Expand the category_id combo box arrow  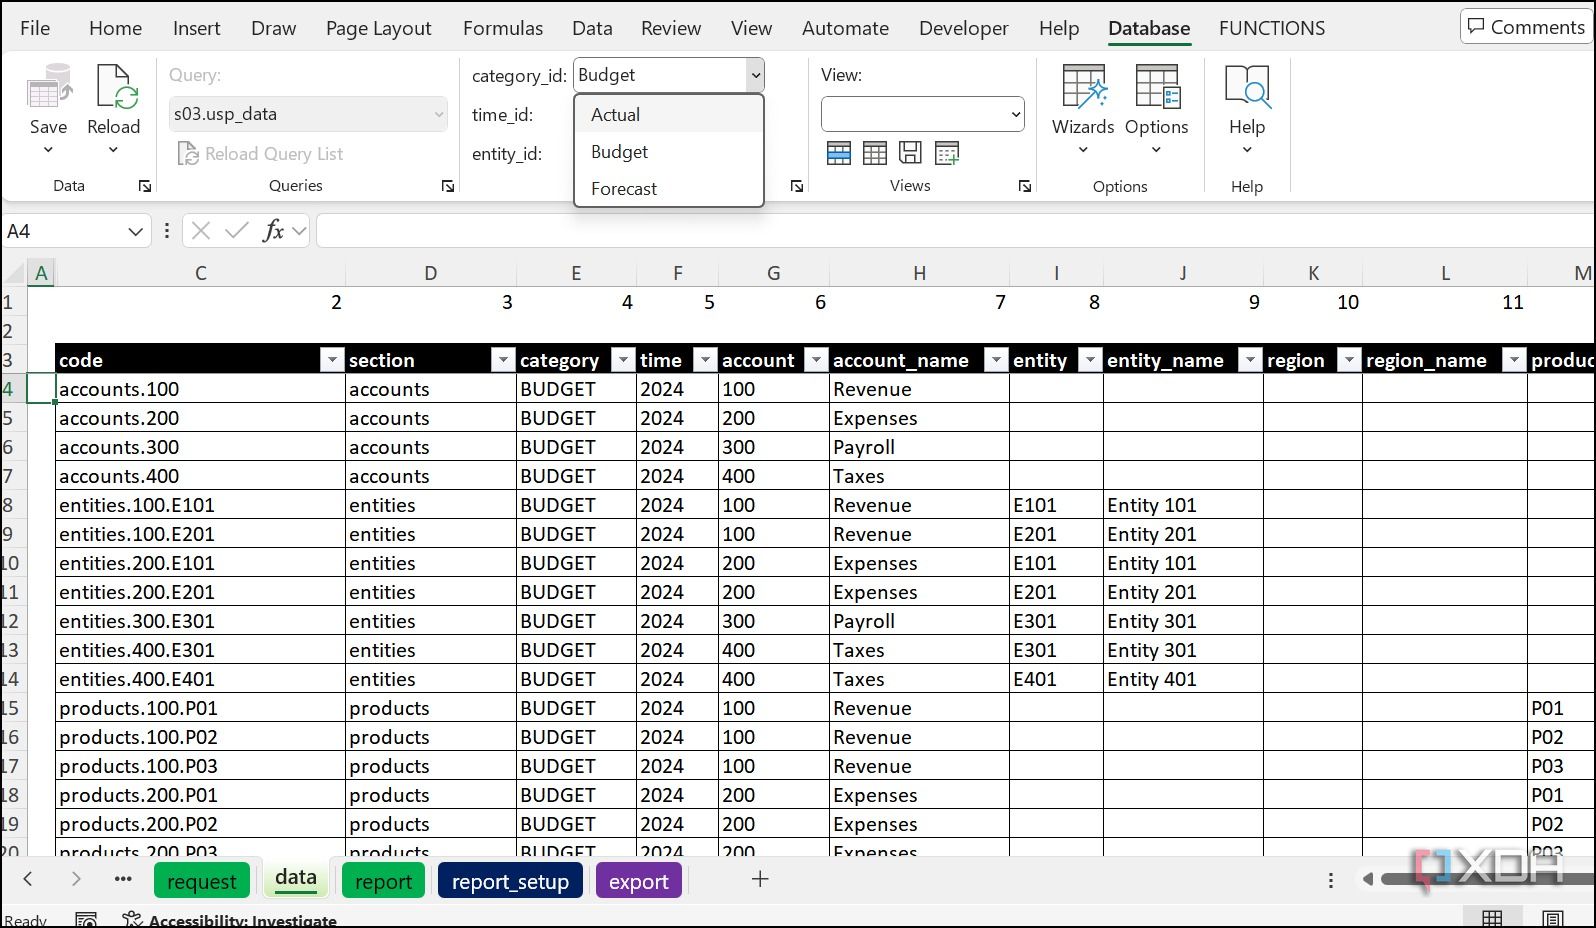coord(756,75)
